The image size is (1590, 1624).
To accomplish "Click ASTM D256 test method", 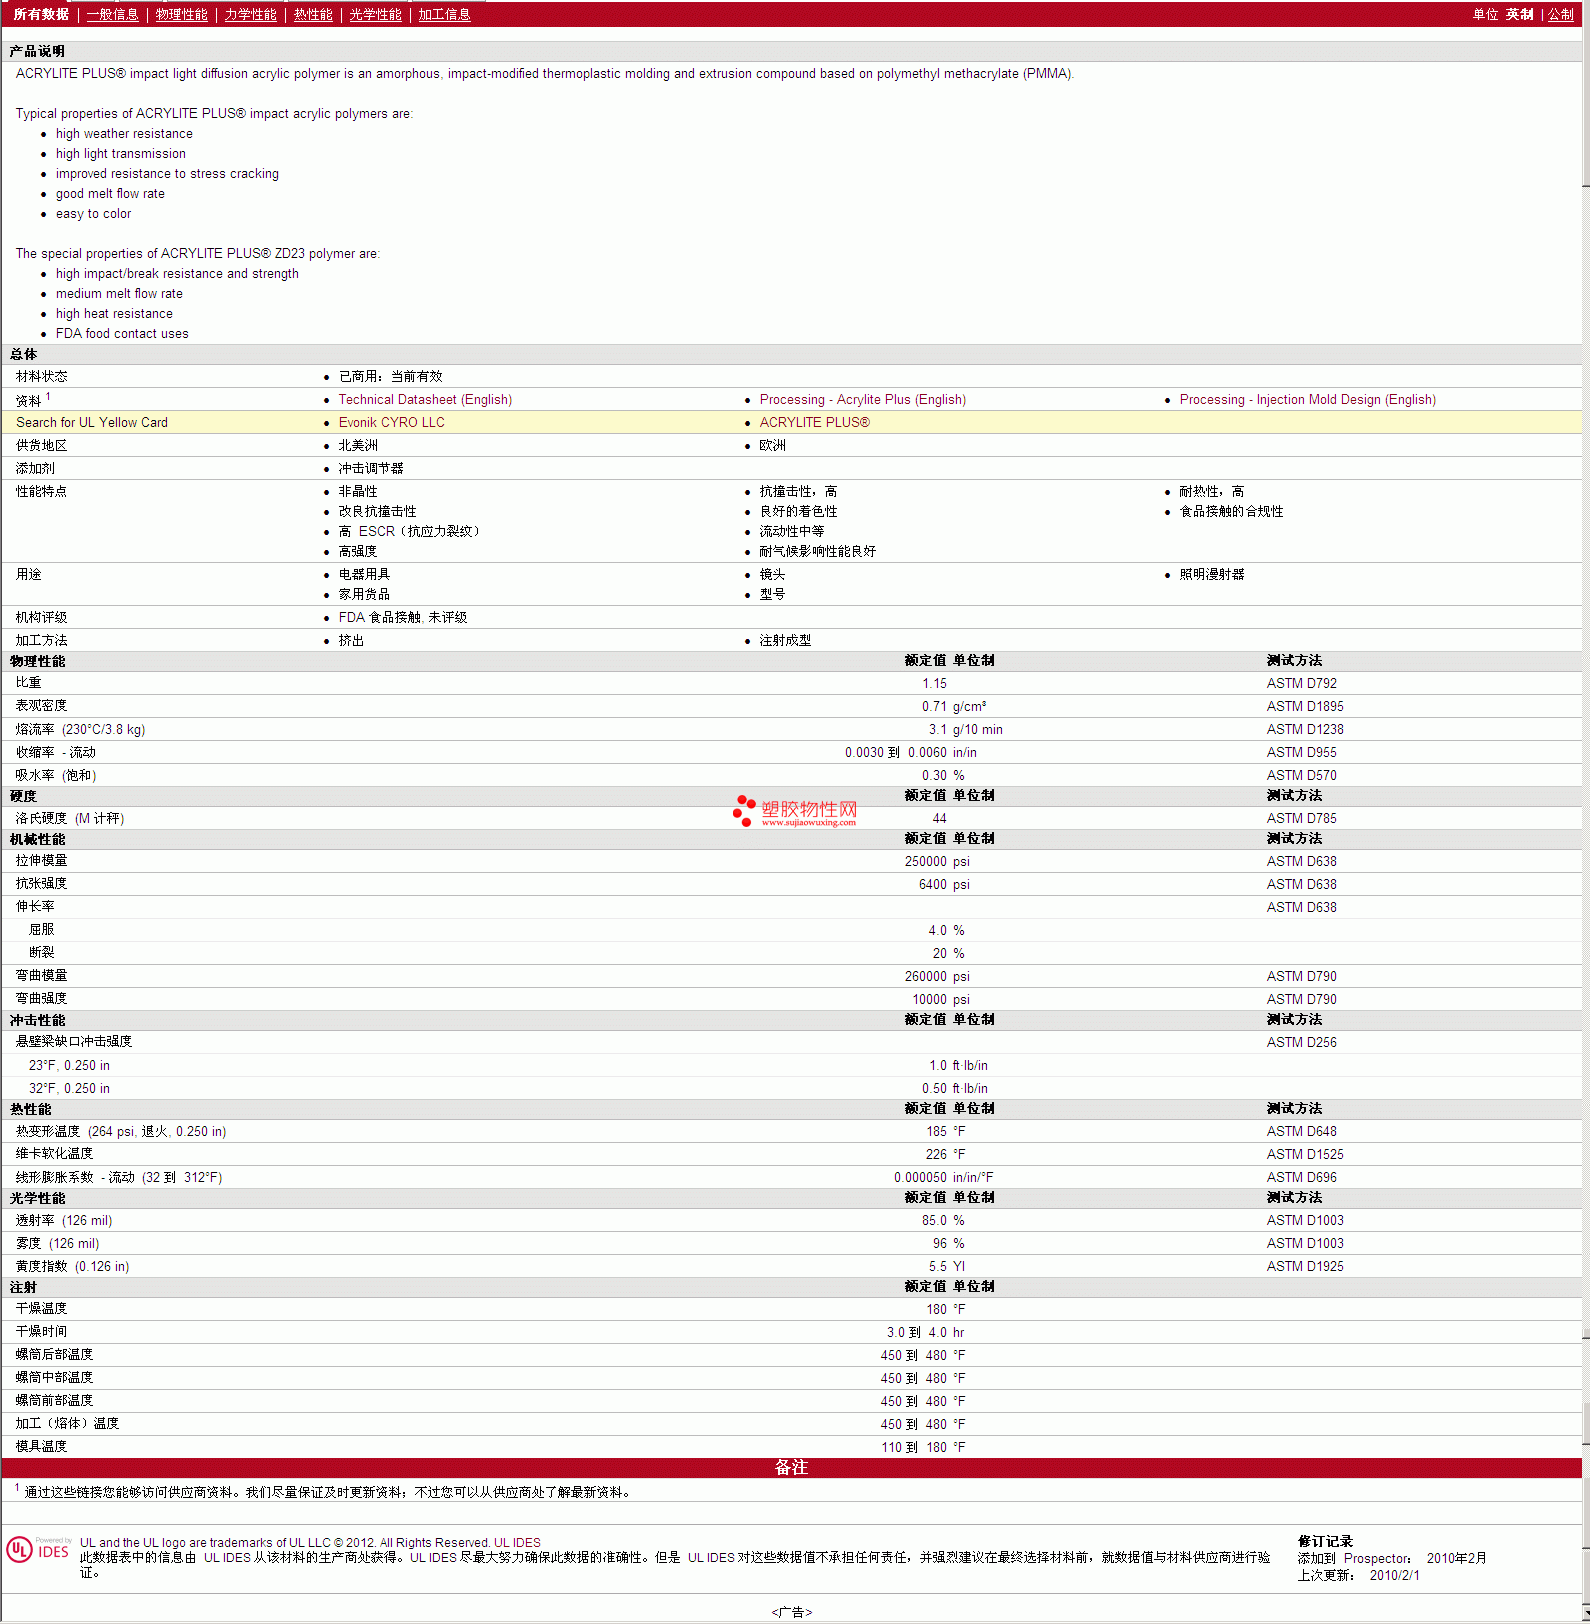I will (1301, 1042).
